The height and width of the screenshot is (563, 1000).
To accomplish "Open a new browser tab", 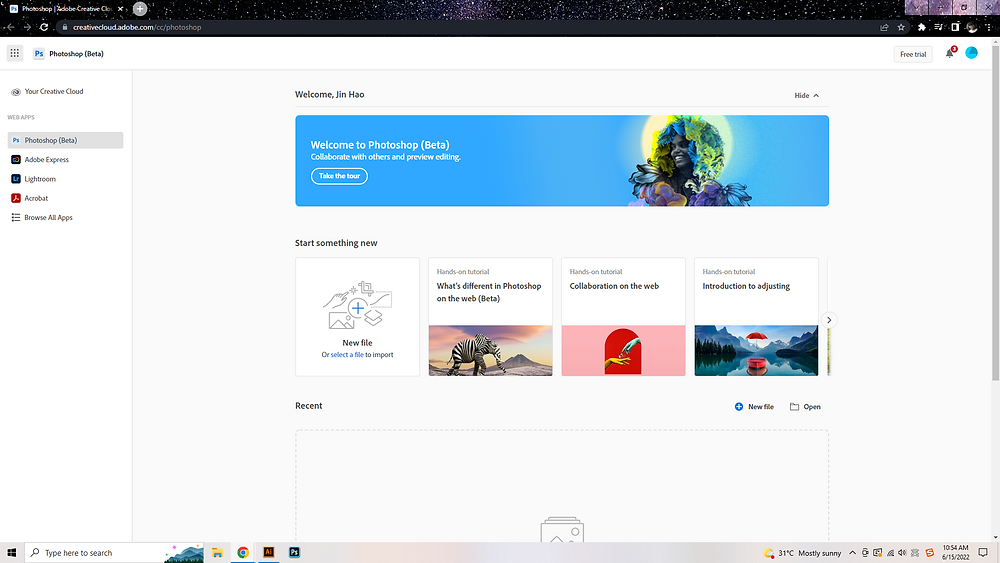I will (x=140, y=9).
